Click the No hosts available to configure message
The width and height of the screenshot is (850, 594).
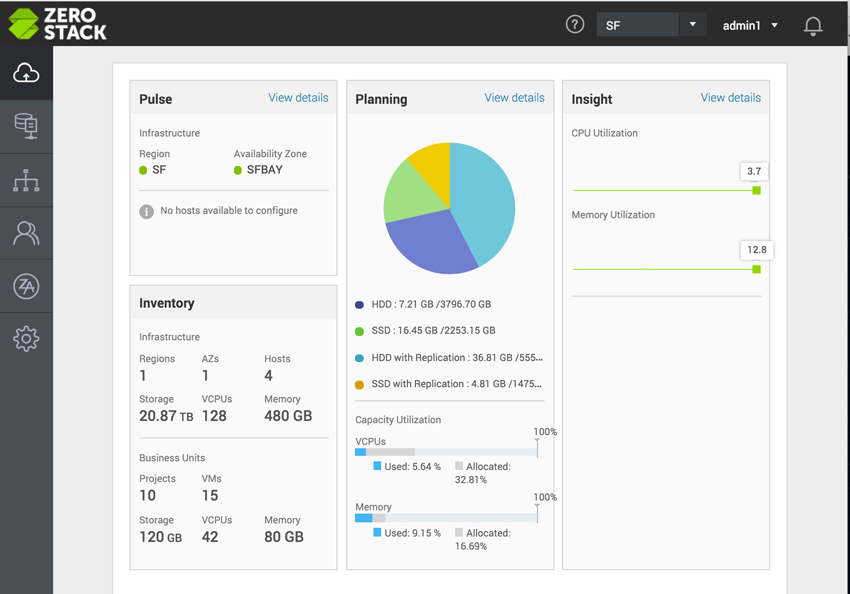click(x=229, y=210)
